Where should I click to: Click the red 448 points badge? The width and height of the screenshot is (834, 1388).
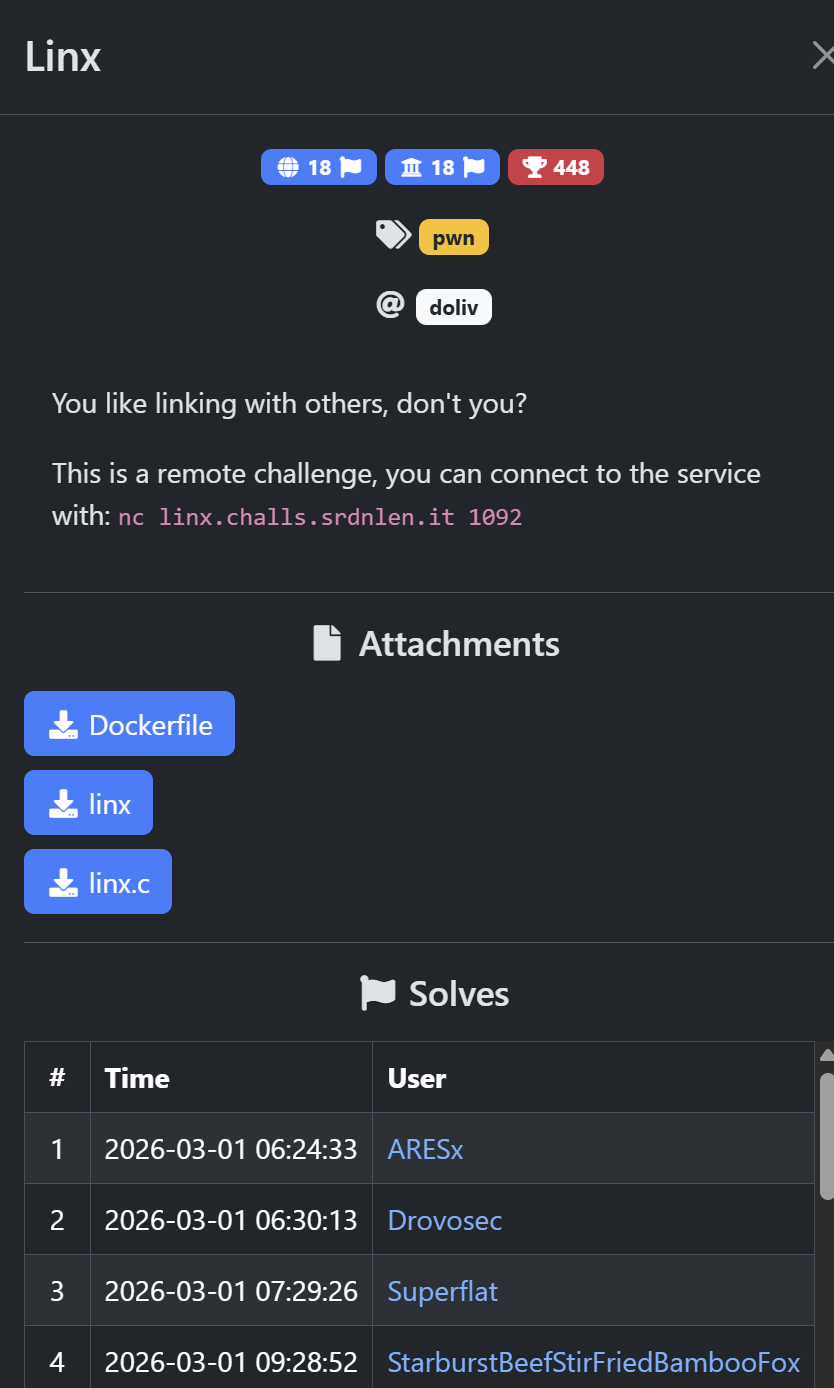pyautogui.click(x=556, y=167)
